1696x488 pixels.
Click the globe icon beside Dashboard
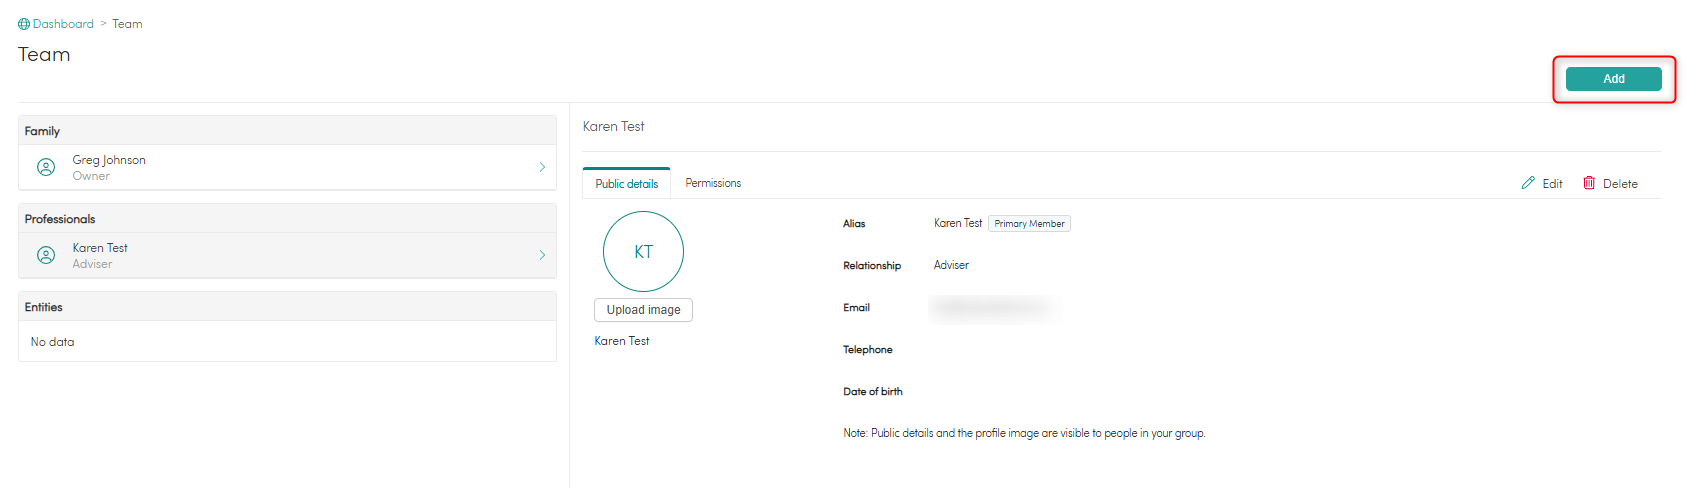click(x=24, y=24)
